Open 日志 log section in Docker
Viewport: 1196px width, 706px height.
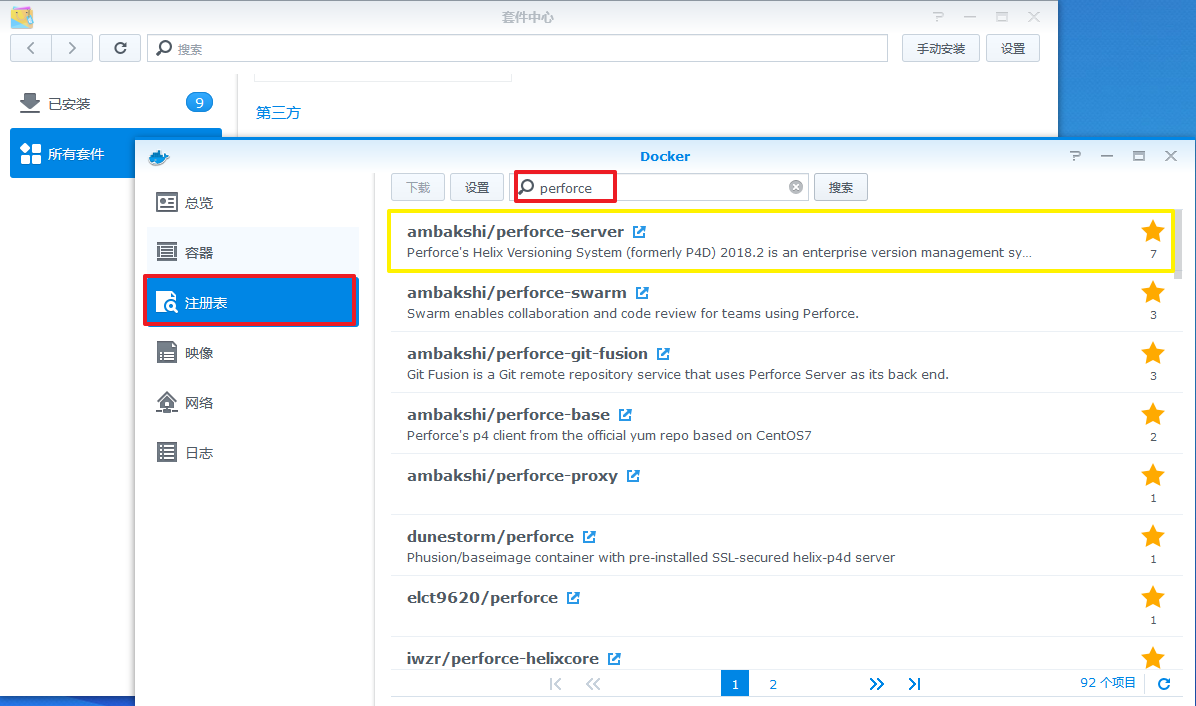point(252,453)
